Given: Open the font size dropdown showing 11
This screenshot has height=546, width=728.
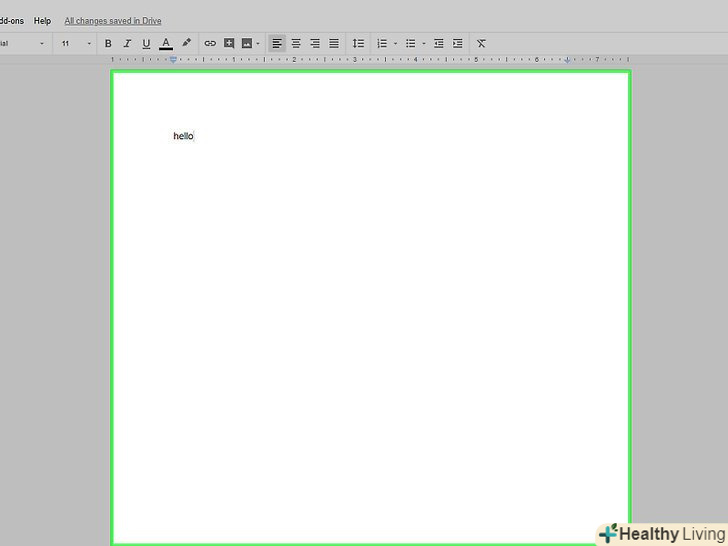Looking at the screenshot, I should pyautogui.click(x=76, y=44).
